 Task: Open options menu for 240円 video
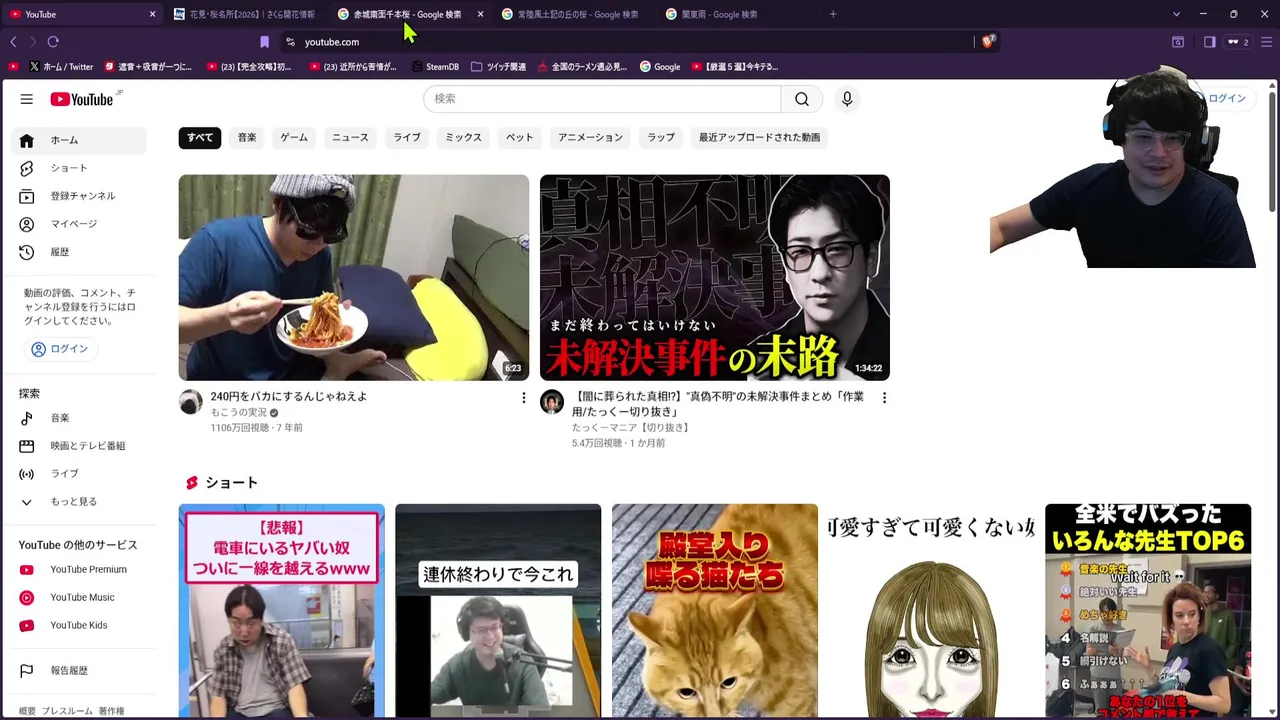click(x=523, y=398)
